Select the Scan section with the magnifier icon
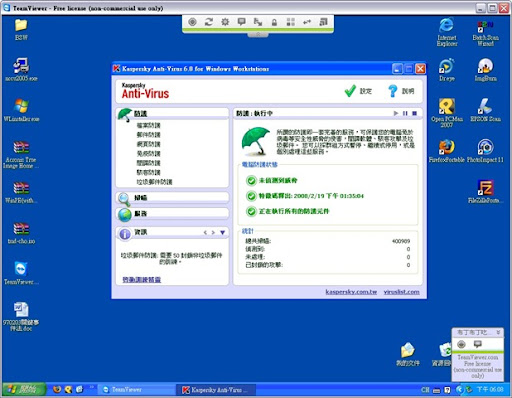 tap(172, 198)
